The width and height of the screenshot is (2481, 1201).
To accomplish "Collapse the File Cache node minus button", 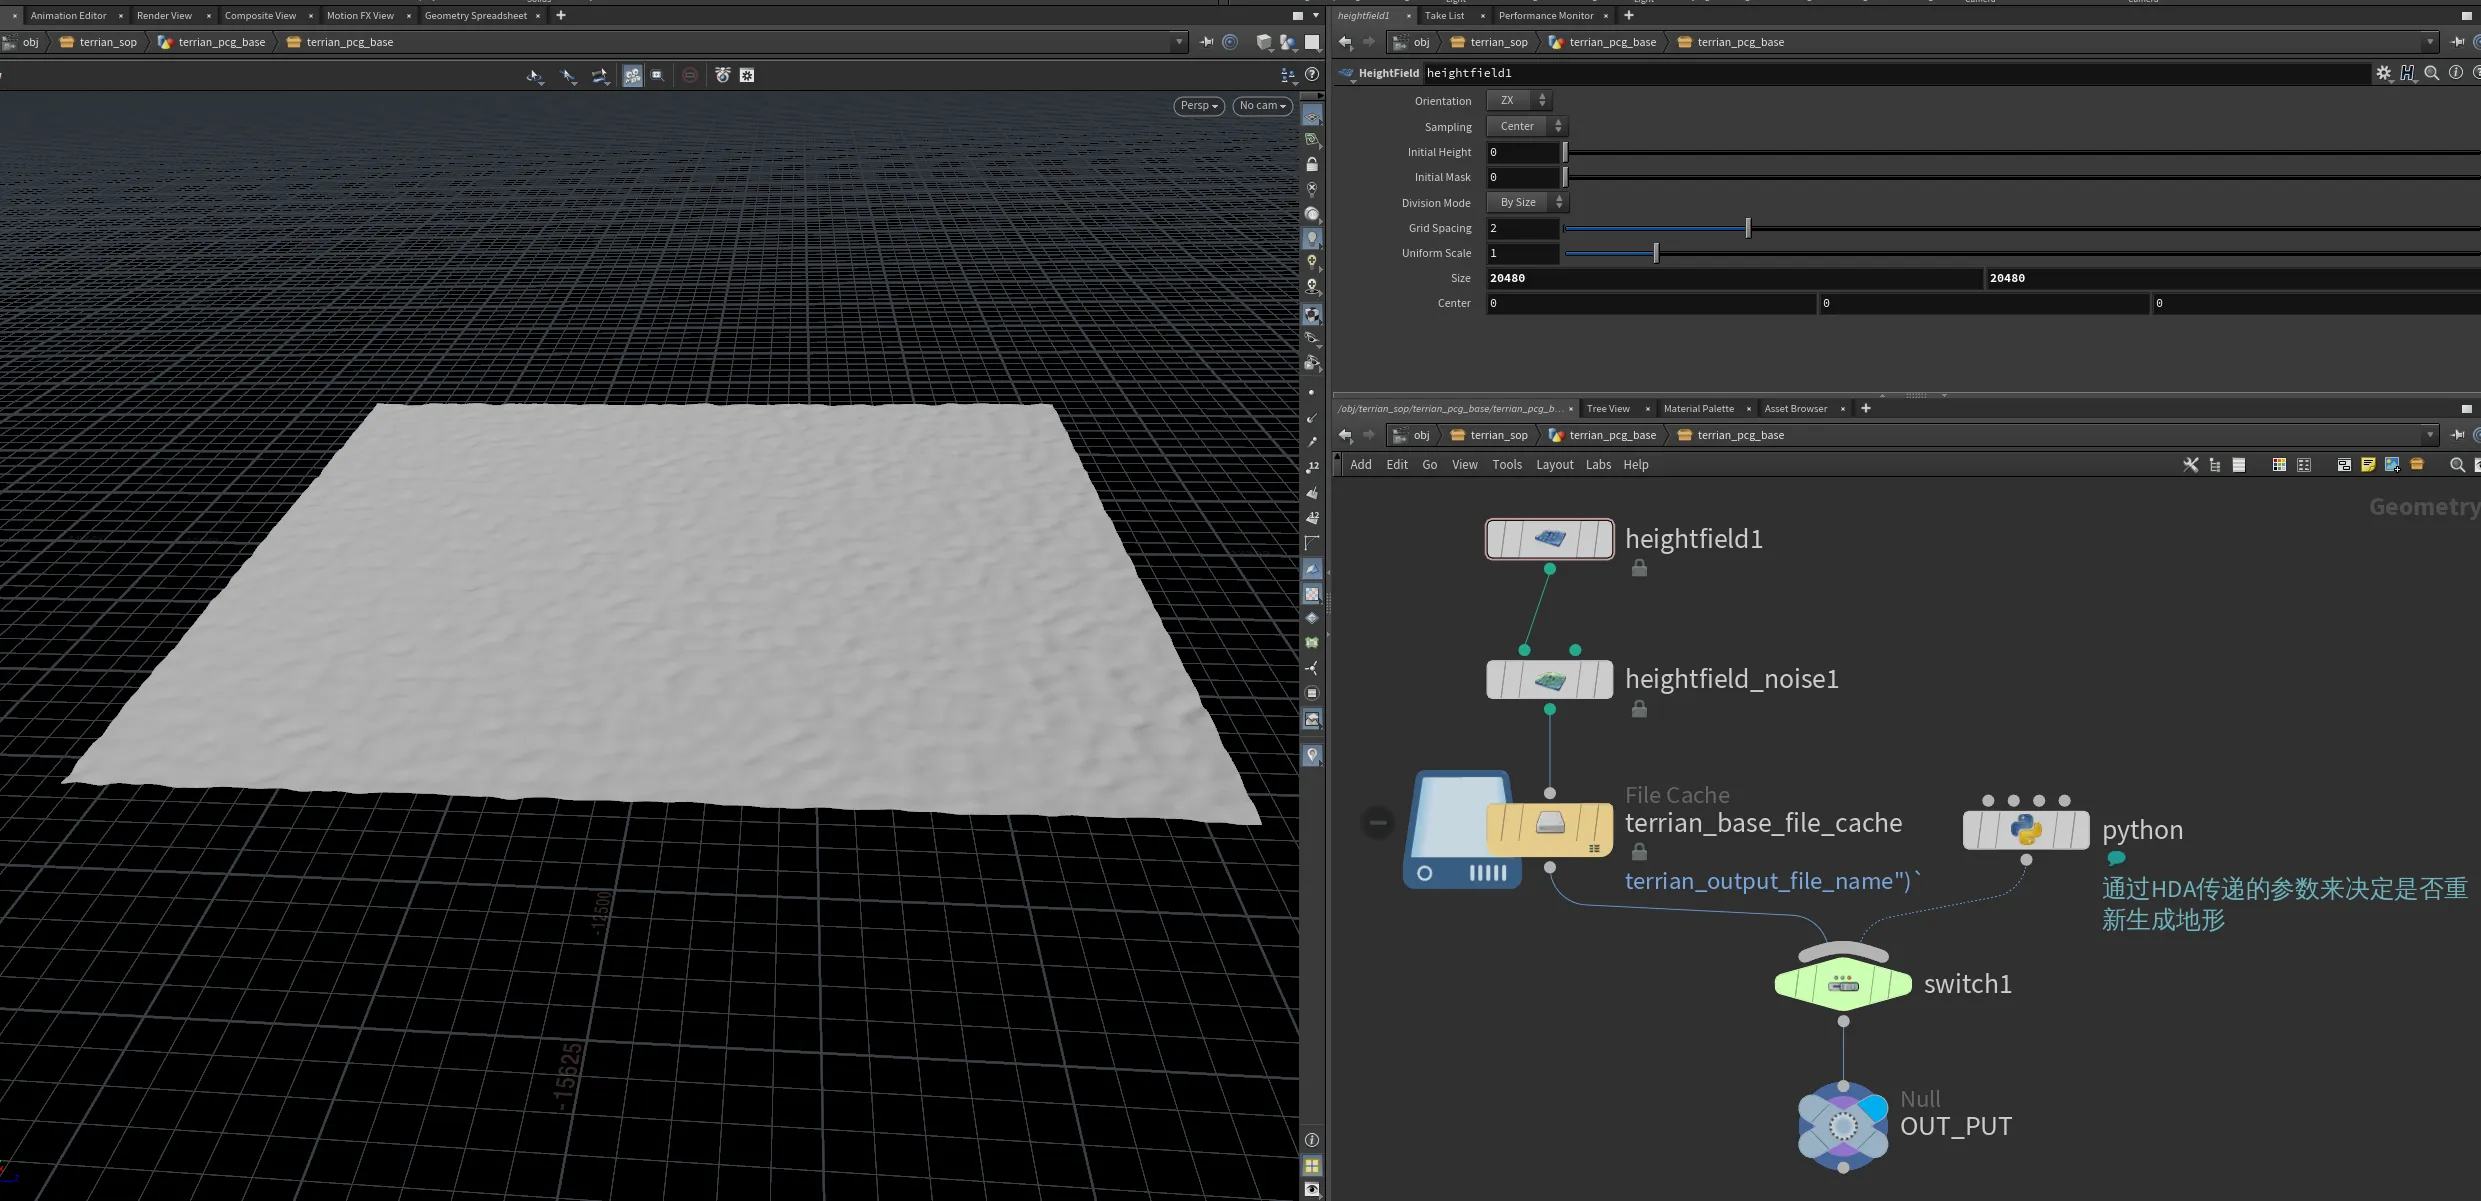I will click(x=1378, y=823).
